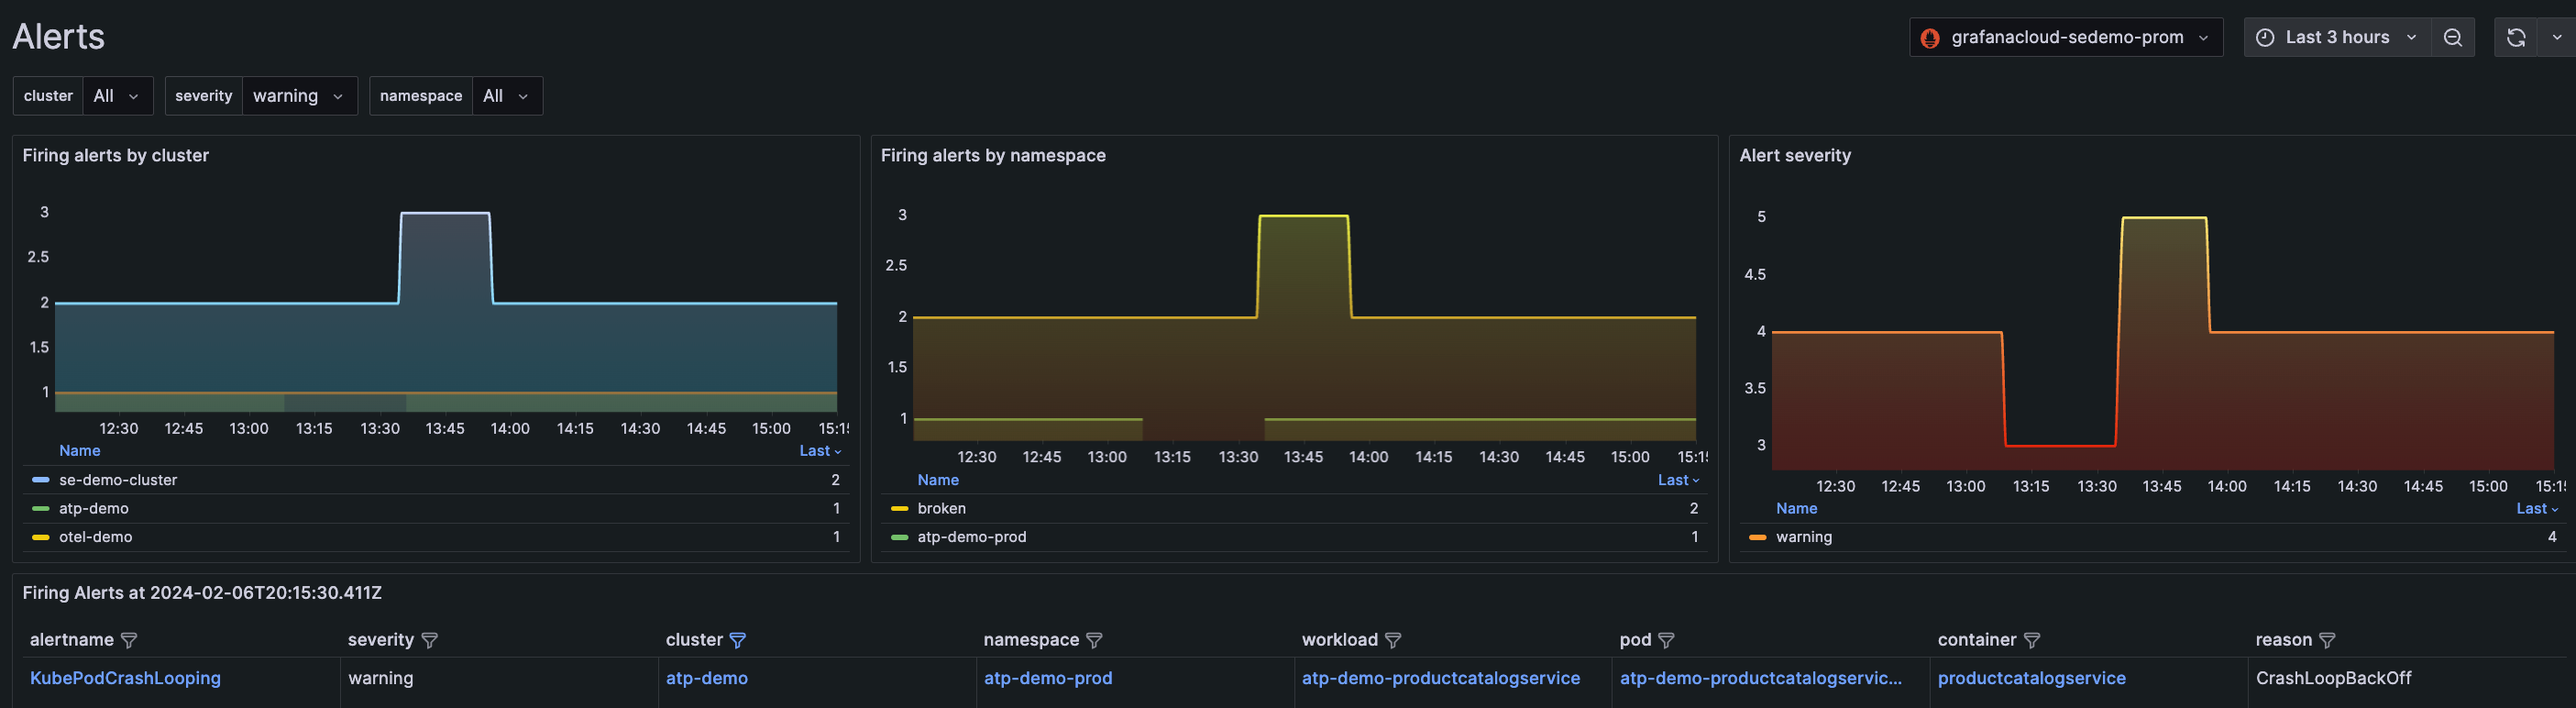Viewport: 2576px width, 708px height.
Task: Toggle se-demo-cluster series in legend
Action: coord(117,480)
